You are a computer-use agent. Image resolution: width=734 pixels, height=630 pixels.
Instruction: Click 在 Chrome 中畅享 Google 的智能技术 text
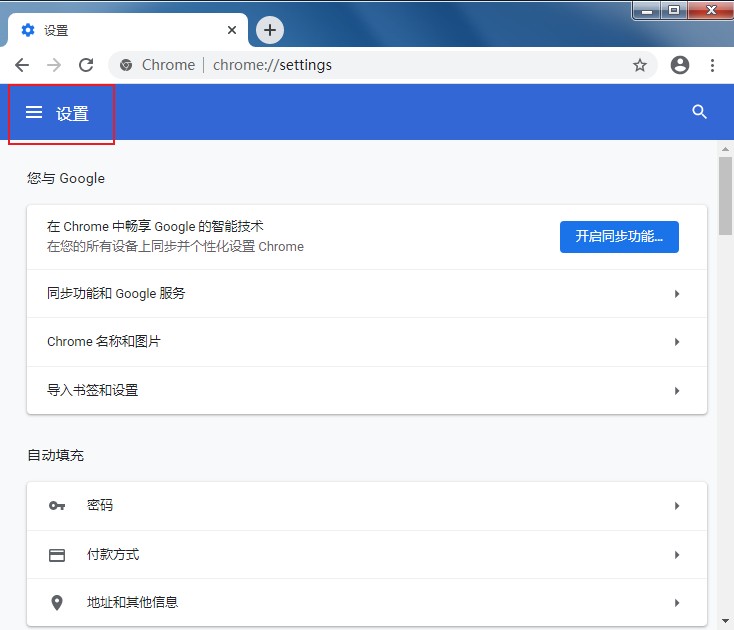(155, 227)
